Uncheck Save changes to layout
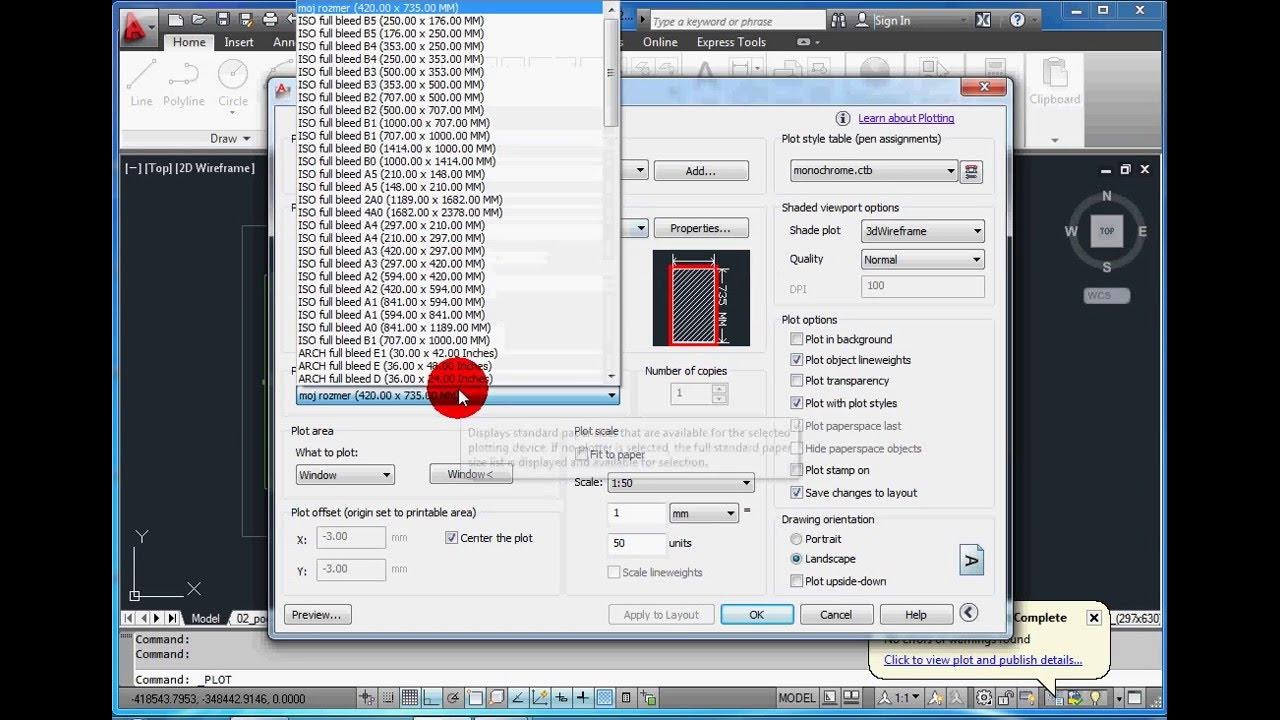Viewport: 1280px width, 720px height. point(797,493)
